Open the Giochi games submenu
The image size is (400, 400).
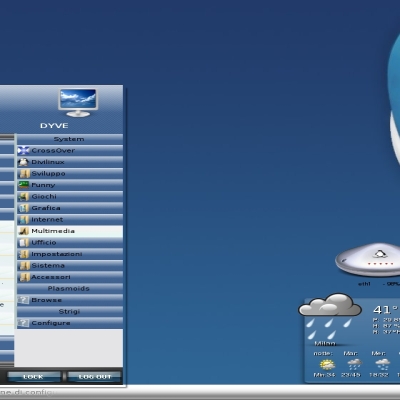click(70, 197)
